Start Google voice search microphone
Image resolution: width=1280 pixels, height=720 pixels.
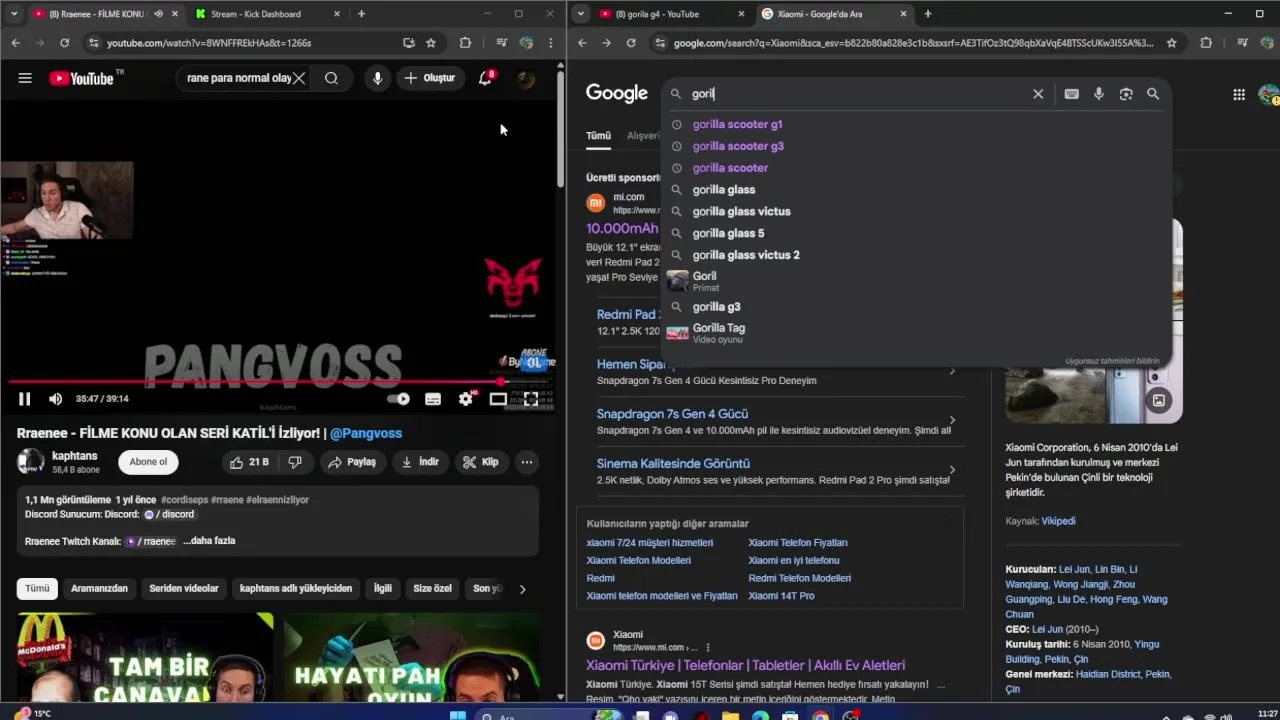click(1098, 94)
